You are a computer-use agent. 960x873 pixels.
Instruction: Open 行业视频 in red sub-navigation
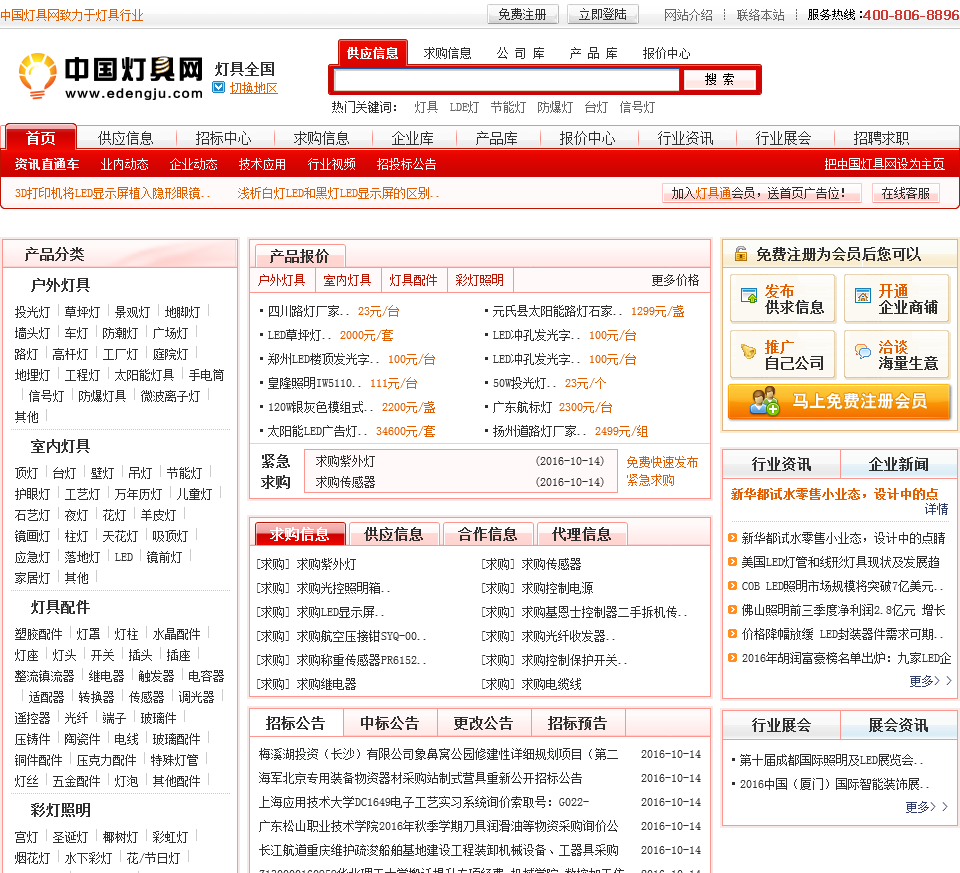point(331,164)
